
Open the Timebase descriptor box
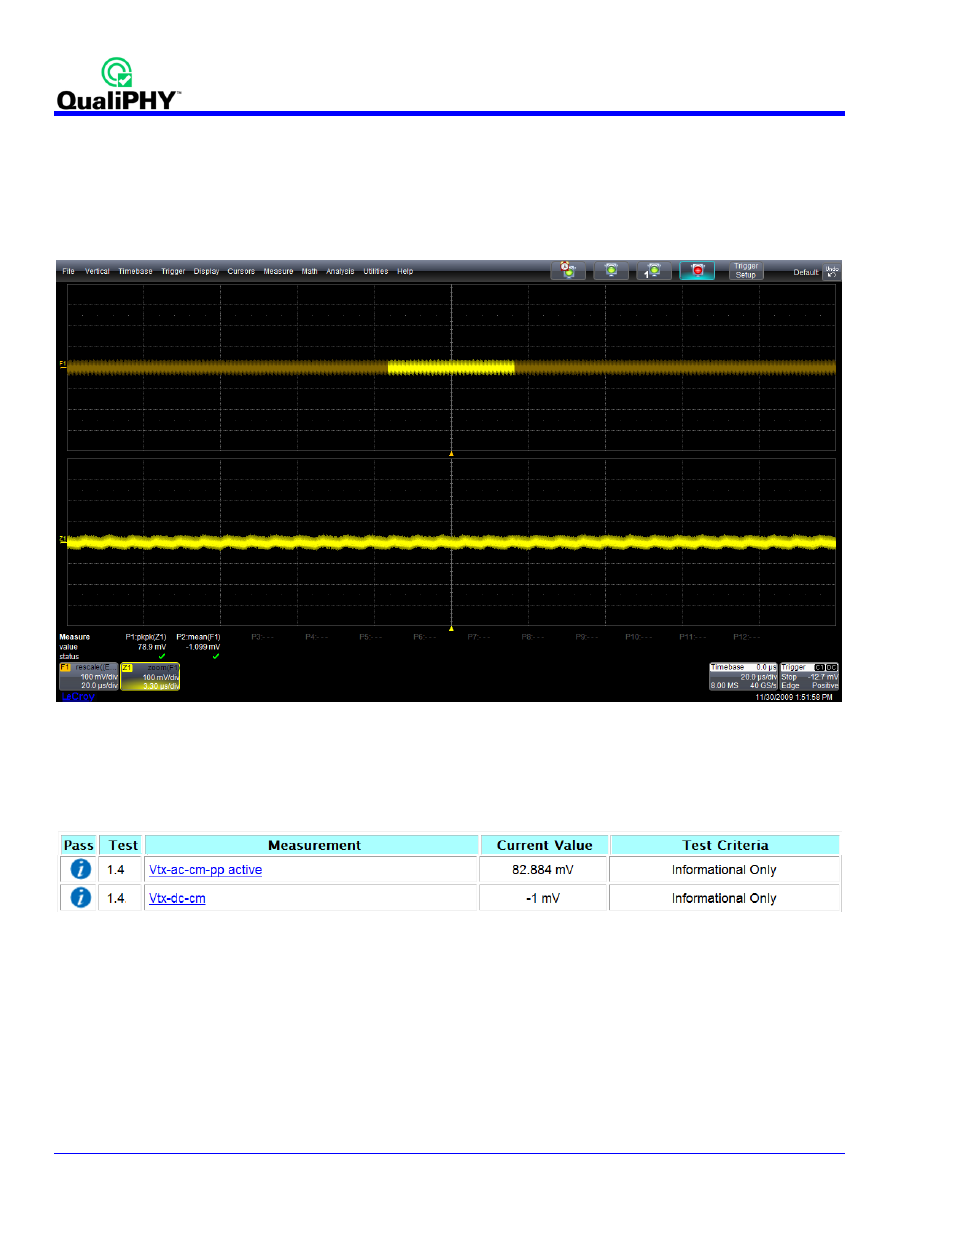(743, 676)
